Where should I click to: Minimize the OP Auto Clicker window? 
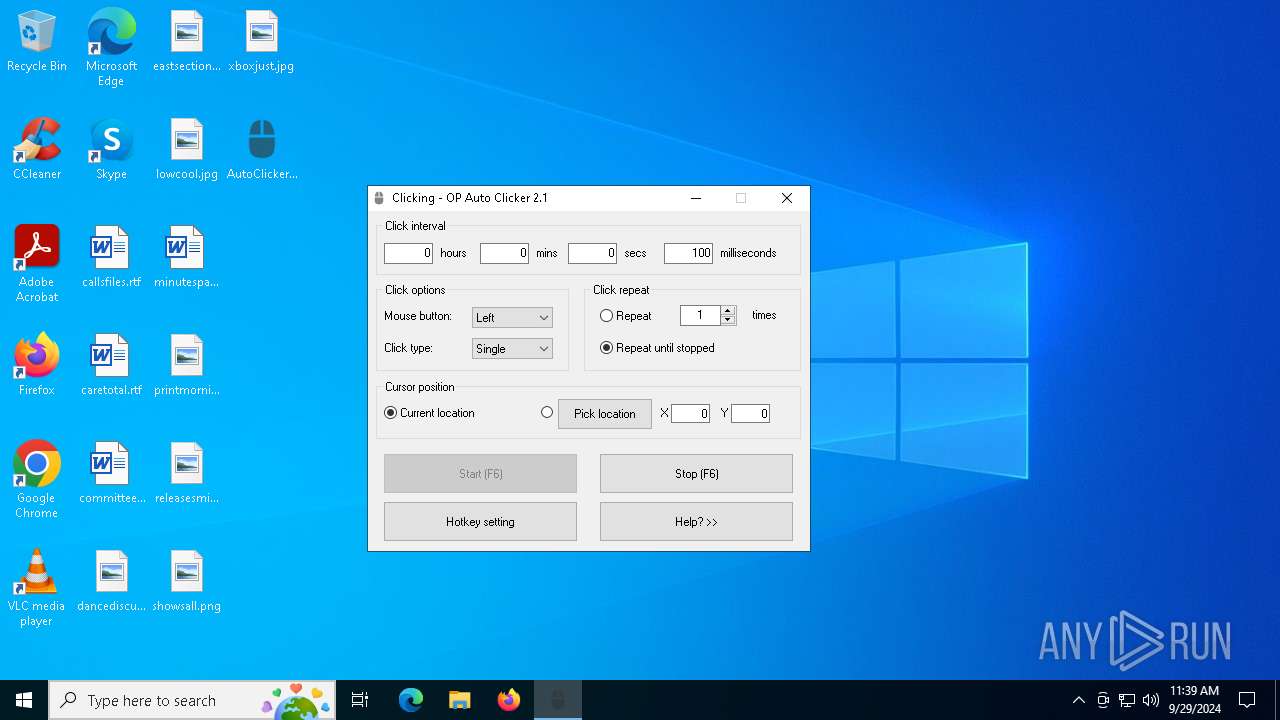[696, 198]
